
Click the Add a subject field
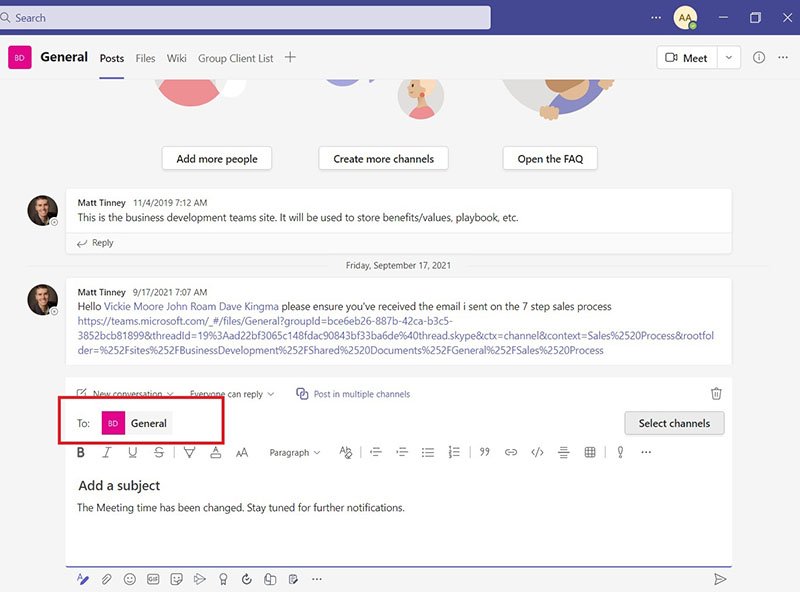coord(120,485)
